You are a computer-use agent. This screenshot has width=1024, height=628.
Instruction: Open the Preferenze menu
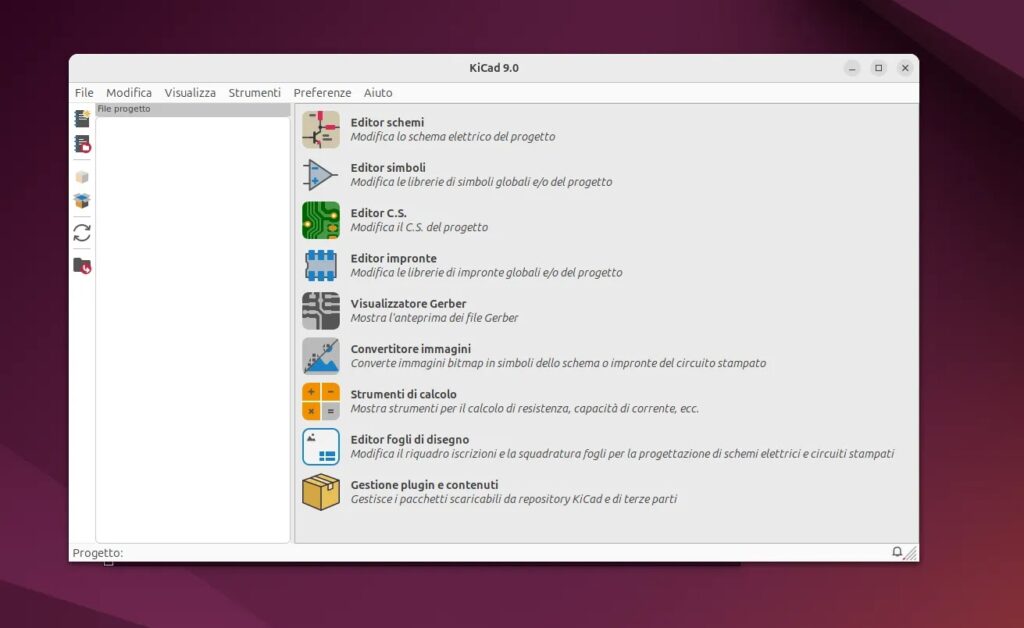click(322, 92)
